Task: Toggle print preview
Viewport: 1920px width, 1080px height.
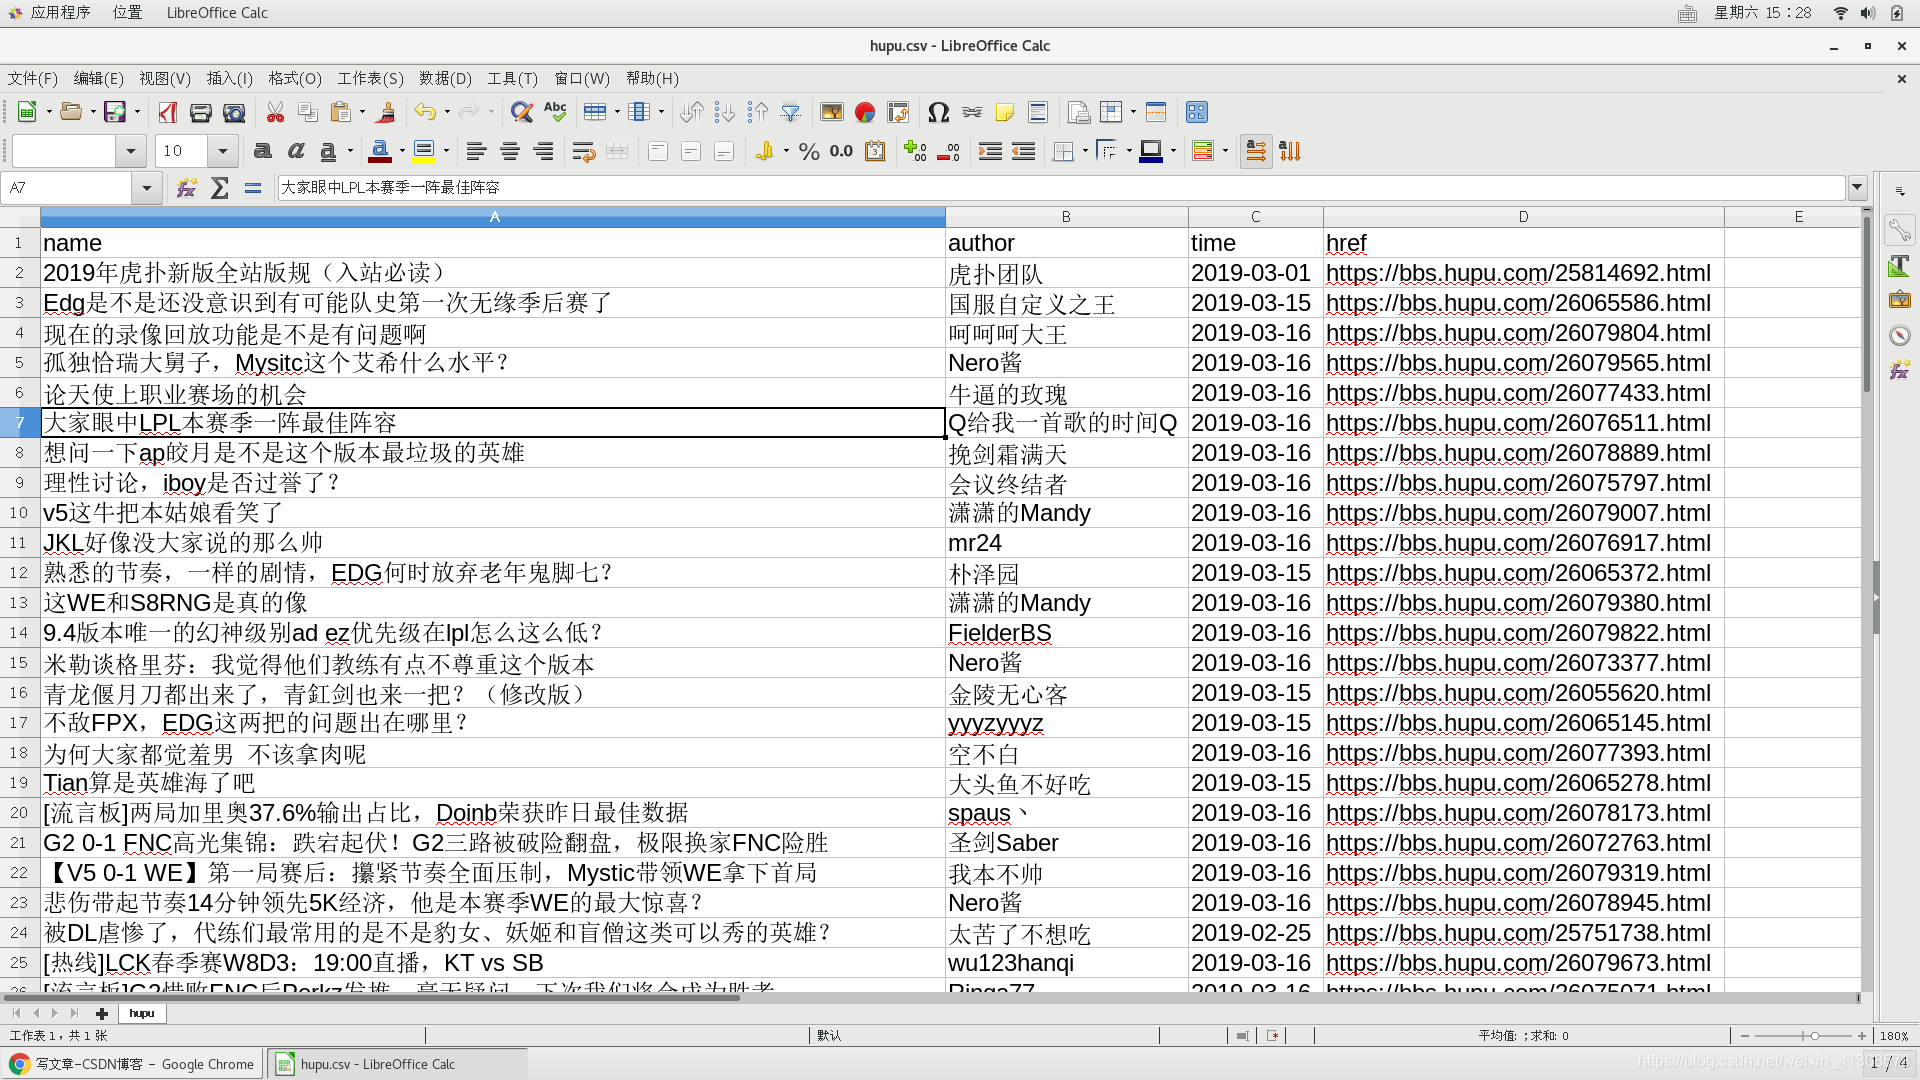Action: click(234, 112)
